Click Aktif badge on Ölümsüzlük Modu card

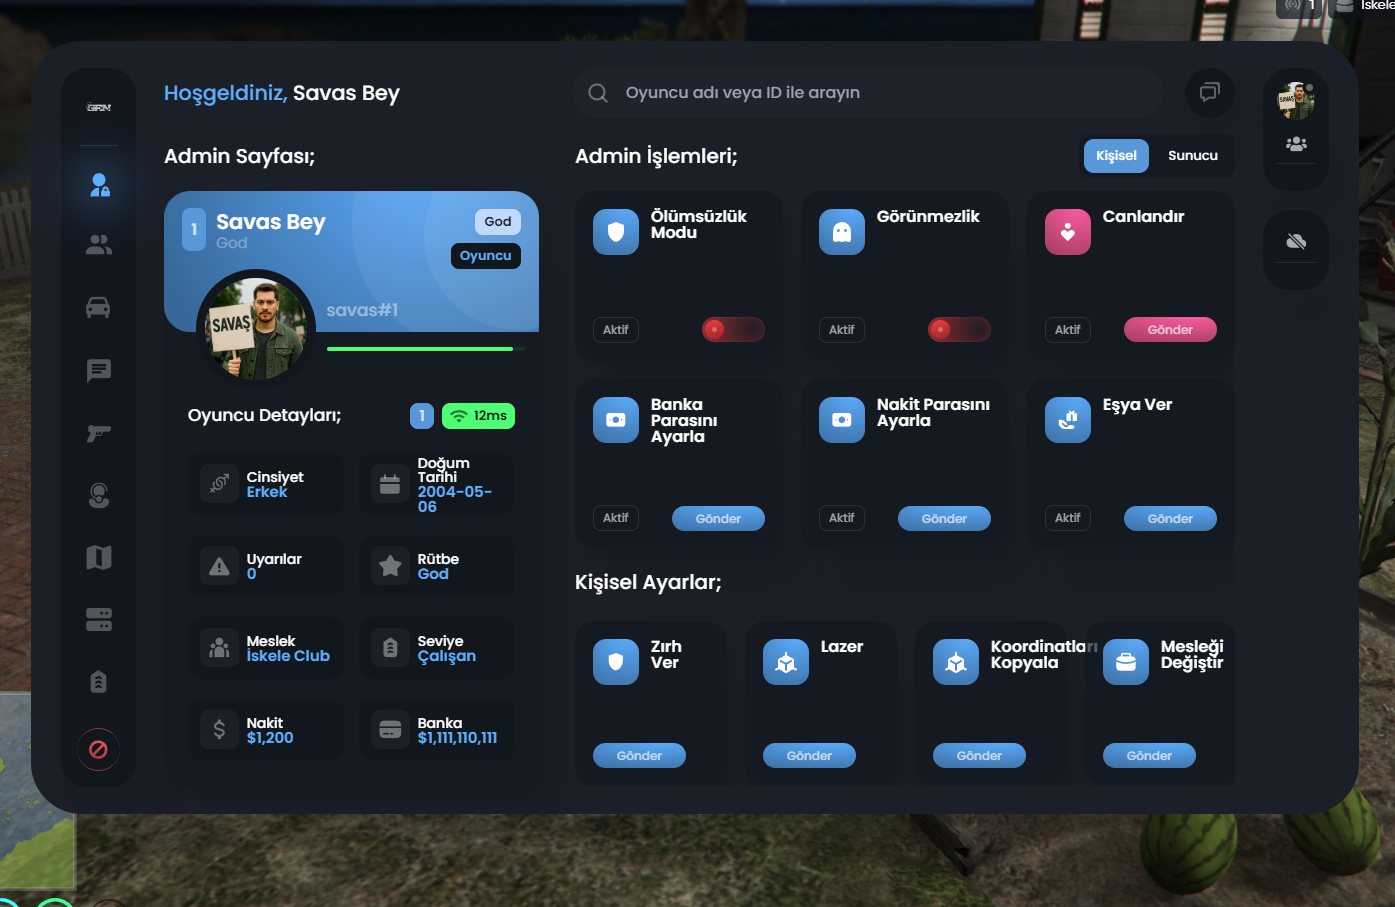tap(616, 330)
